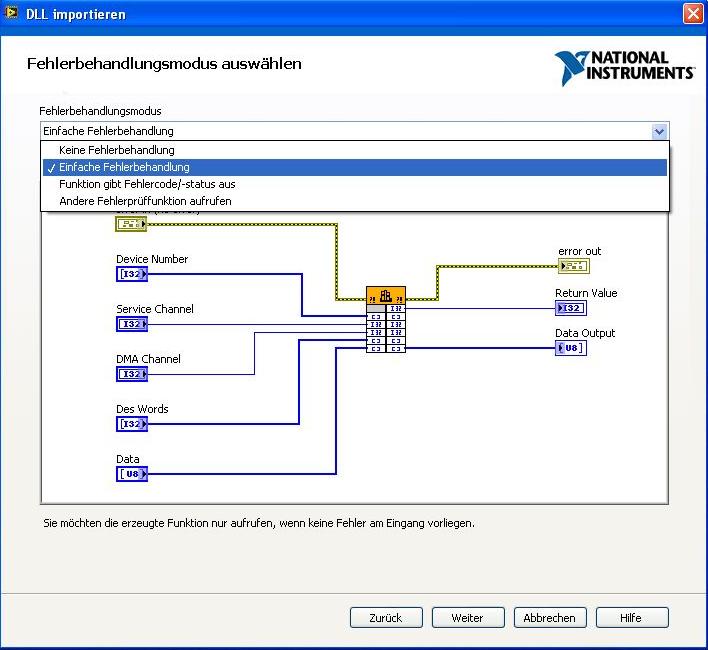708x650 pixels.
Task: Click the Des Words I32 terminal icon
Action: [131, 424]
